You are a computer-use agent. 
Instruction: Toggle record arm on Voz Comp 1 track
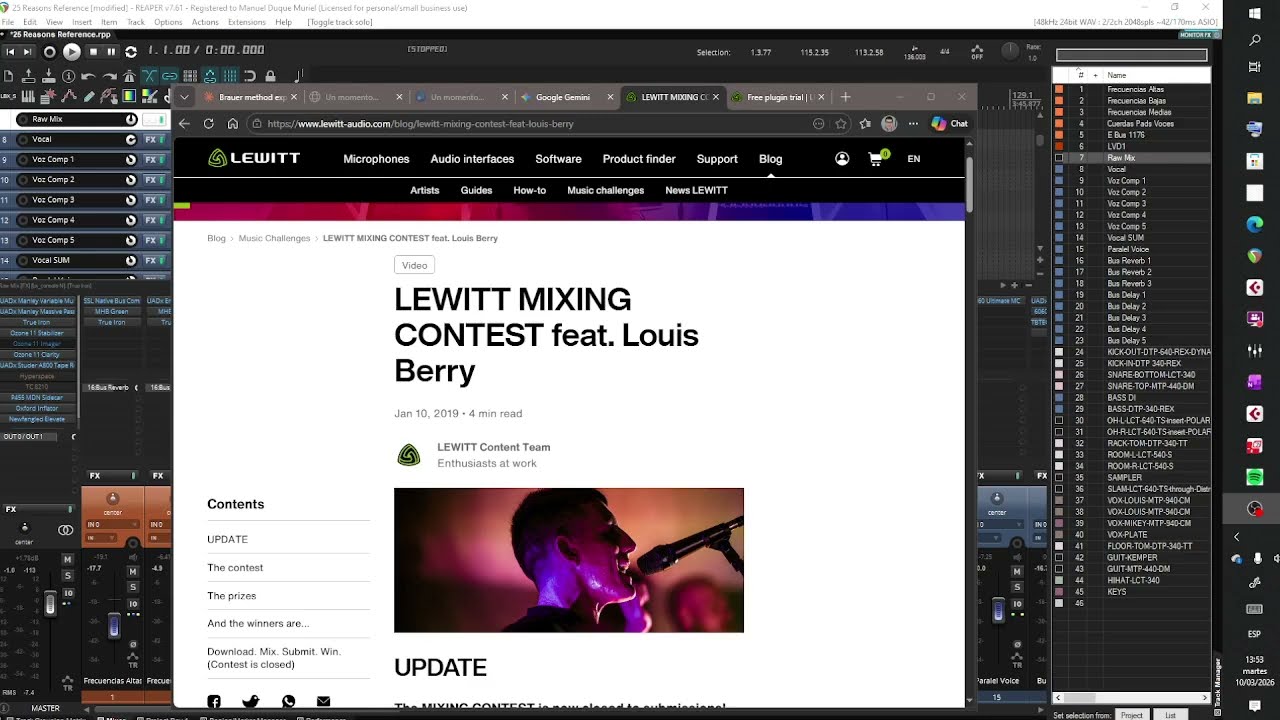(x=23, y=159)
